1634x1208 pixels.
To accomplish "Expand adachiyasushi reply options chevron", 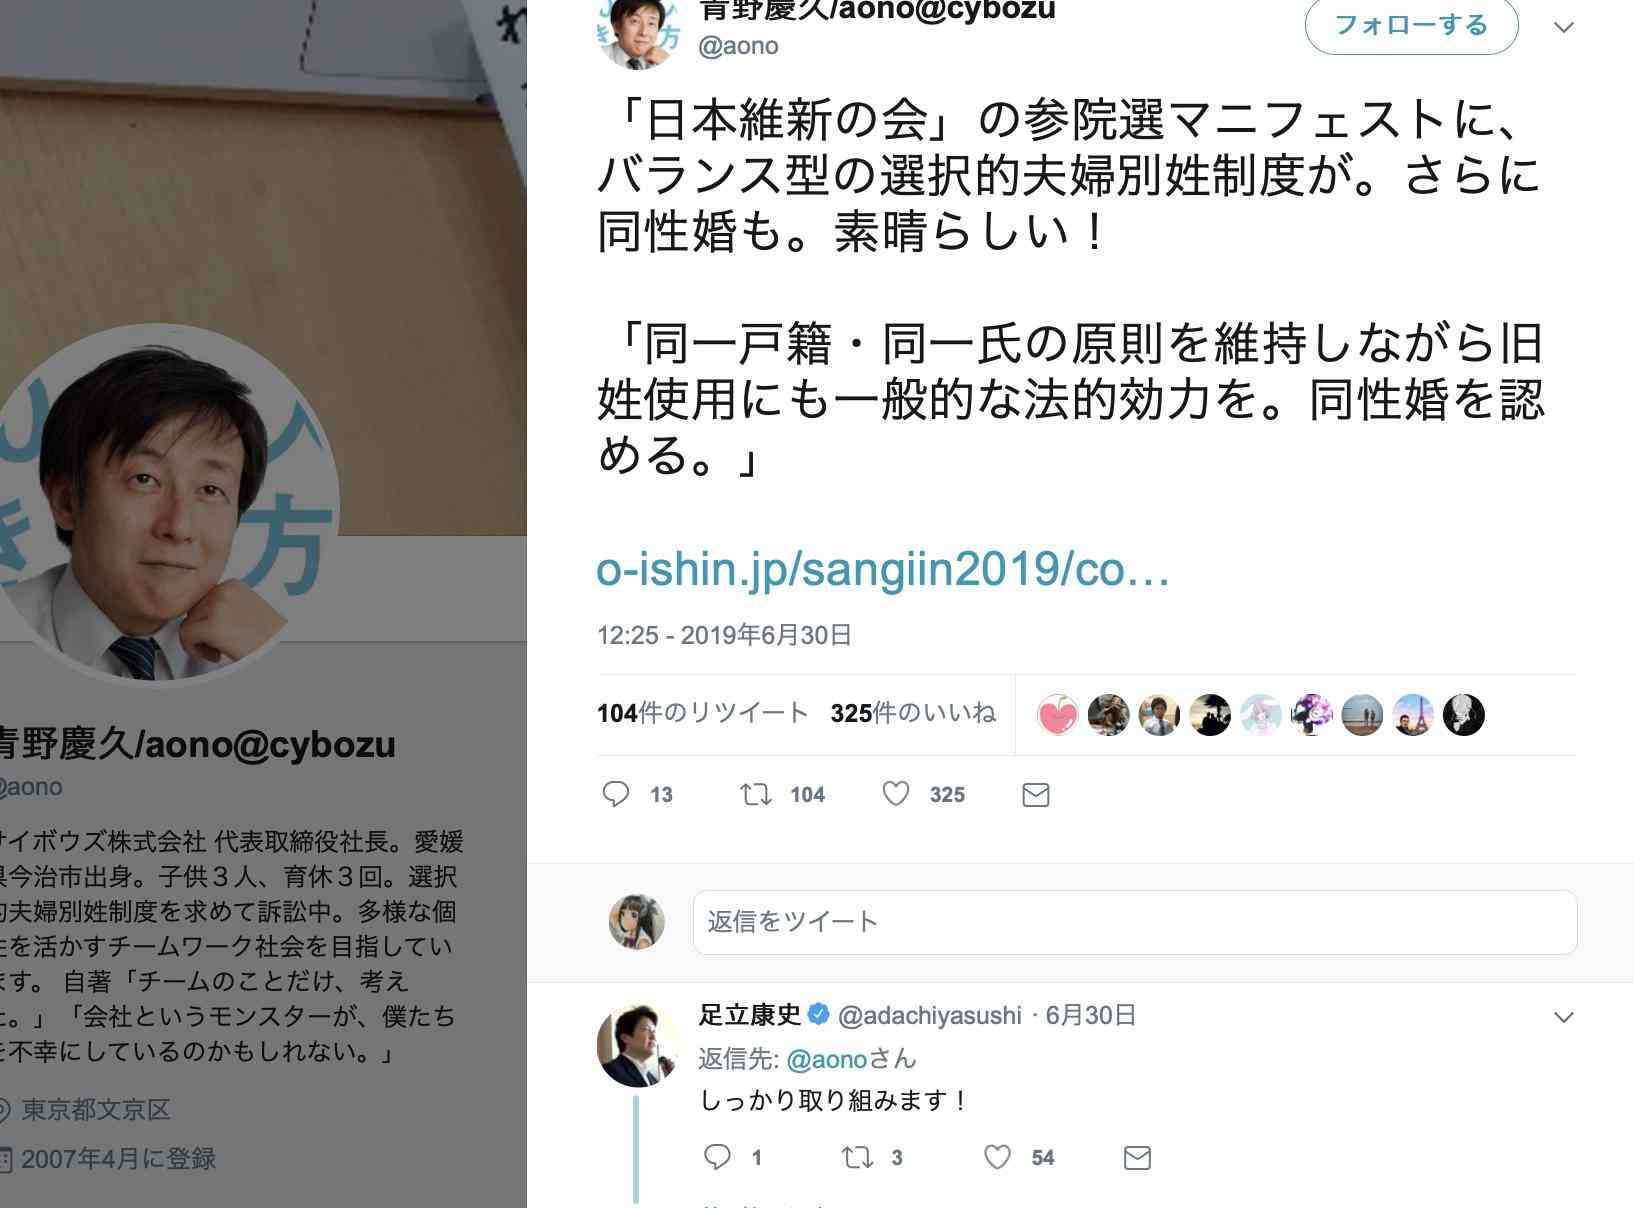I will [1564, 1017].
